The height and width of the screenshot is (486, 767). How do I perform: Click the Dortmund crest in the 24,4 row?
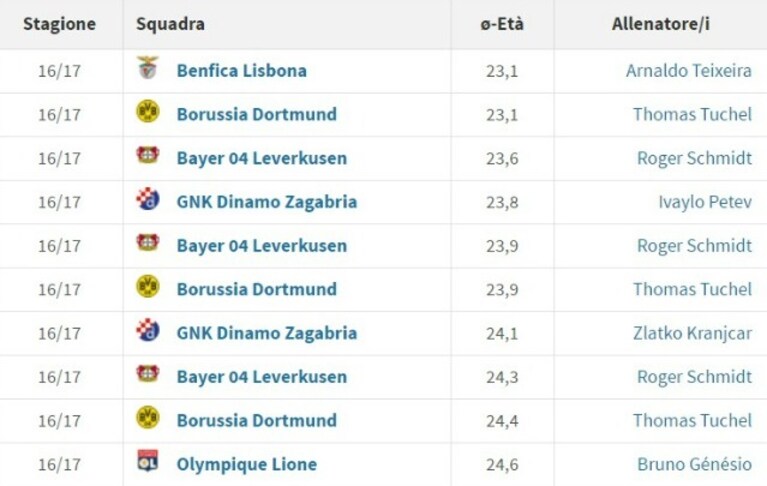[x=148, y=418]
